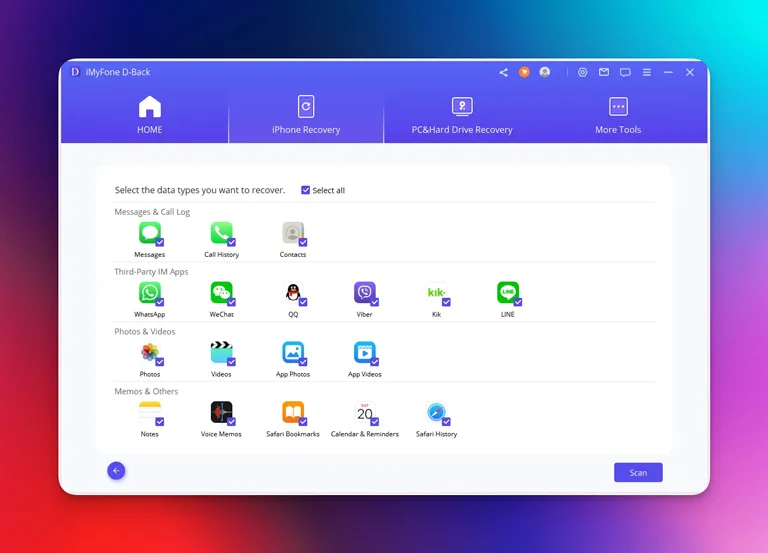Screen dimensions: 768x553
Task: Click the Videos clapperboard icon
Action: pos(221,352)
